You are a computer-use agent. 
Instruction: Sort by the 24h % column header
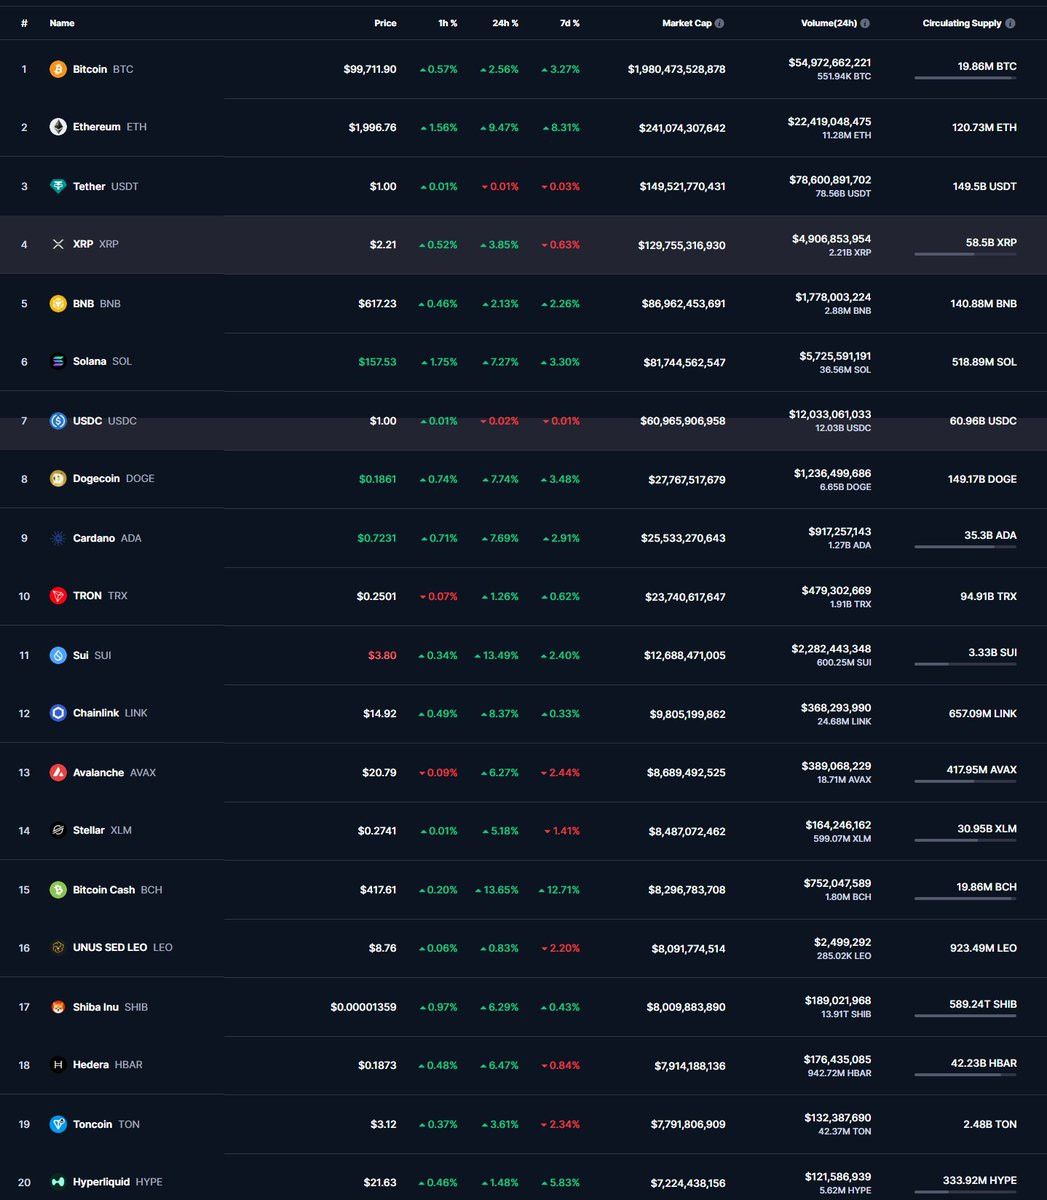505,23
